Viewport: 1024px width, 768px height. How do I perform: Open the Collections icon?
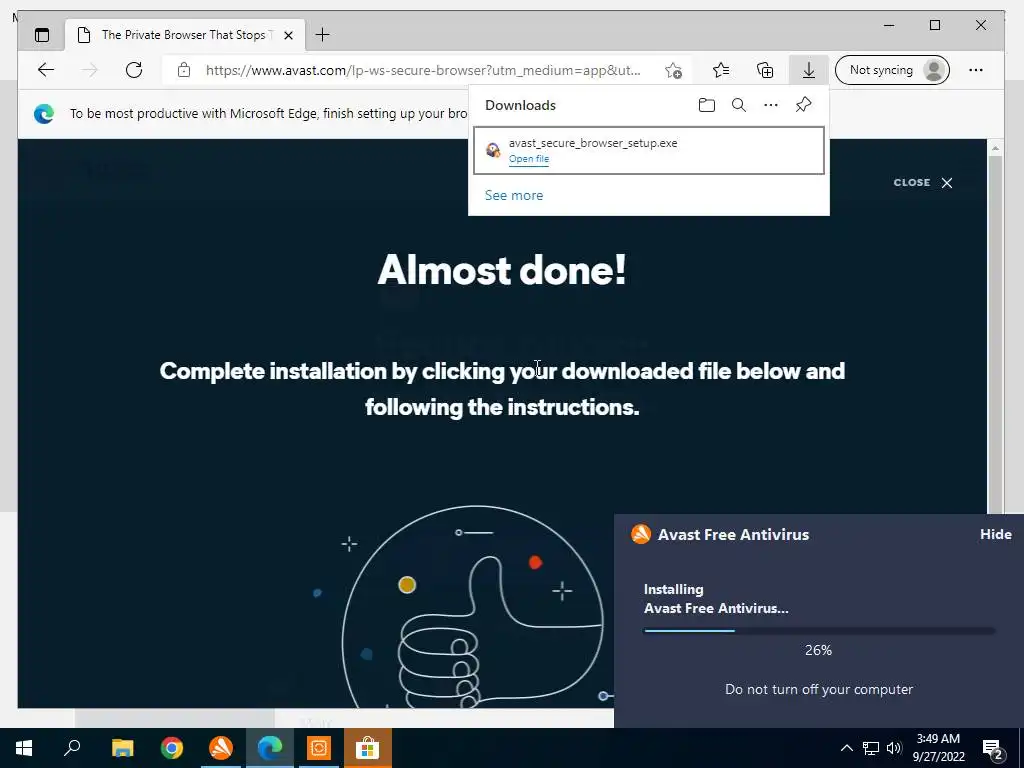point(765,70)
